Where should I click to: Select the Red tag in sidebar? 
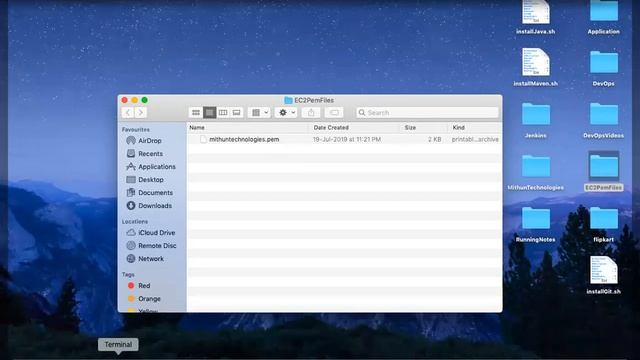pyautogui.click(x=144, y=286)
